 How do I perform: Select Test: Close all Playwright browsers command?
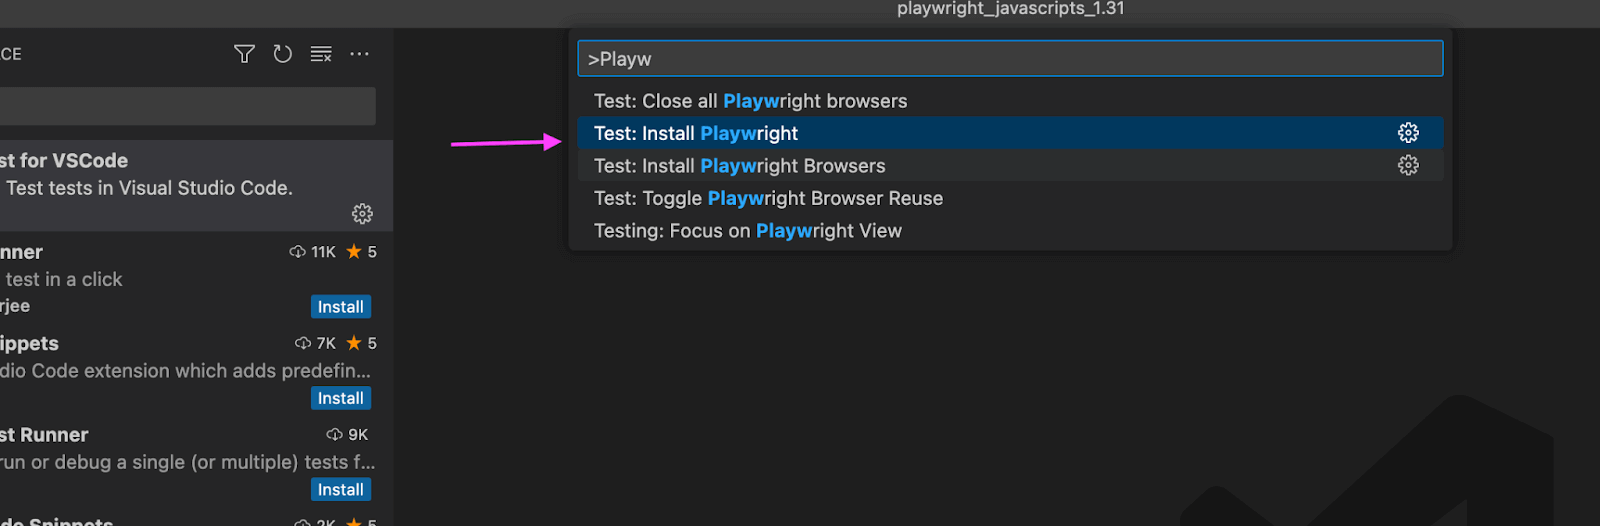[1010, 101]
